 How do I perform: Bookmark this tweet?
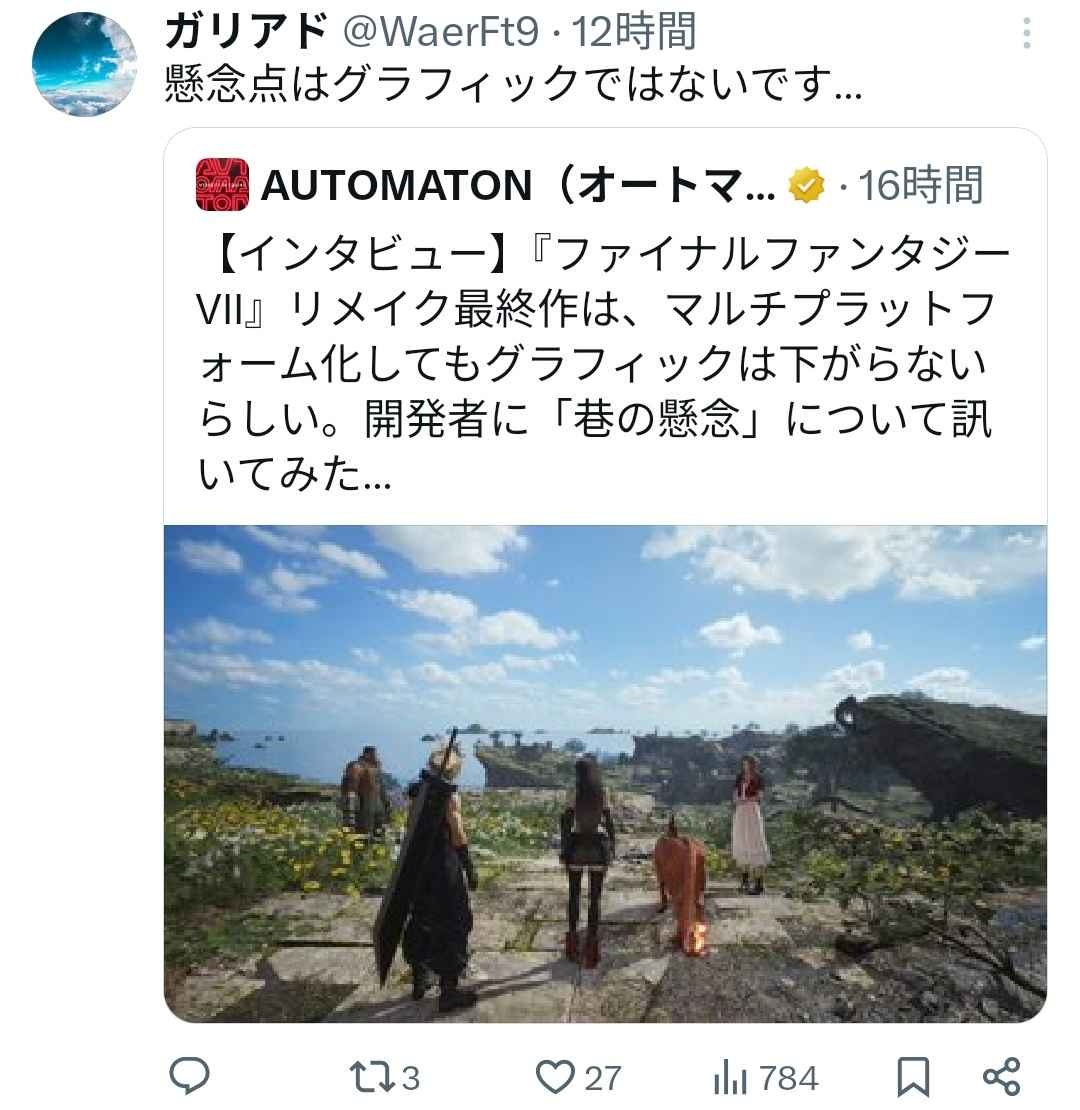(913, 1077)
